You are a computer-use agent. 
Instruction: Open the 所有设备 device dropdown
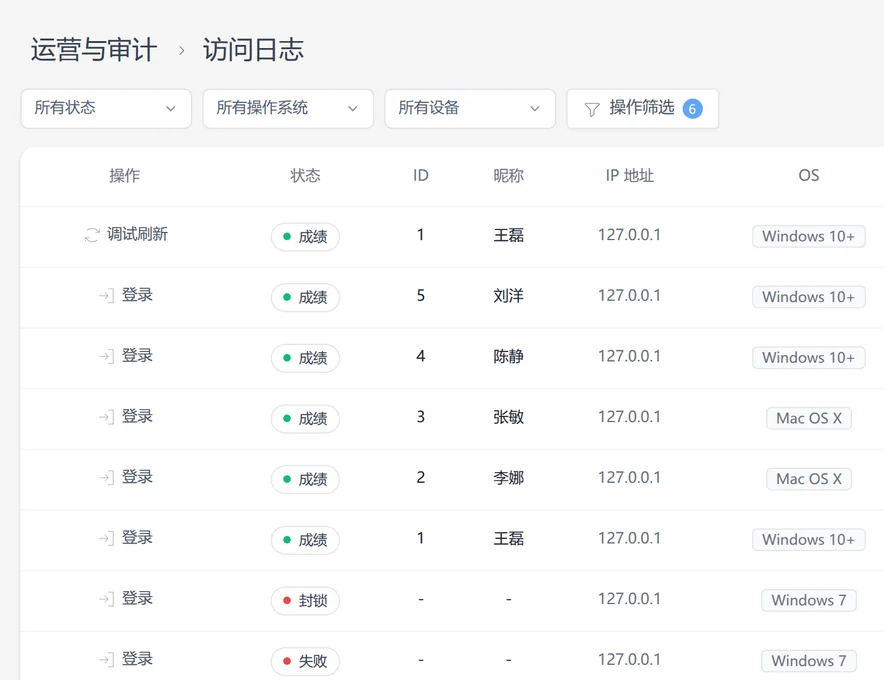(x=470, y=108)
